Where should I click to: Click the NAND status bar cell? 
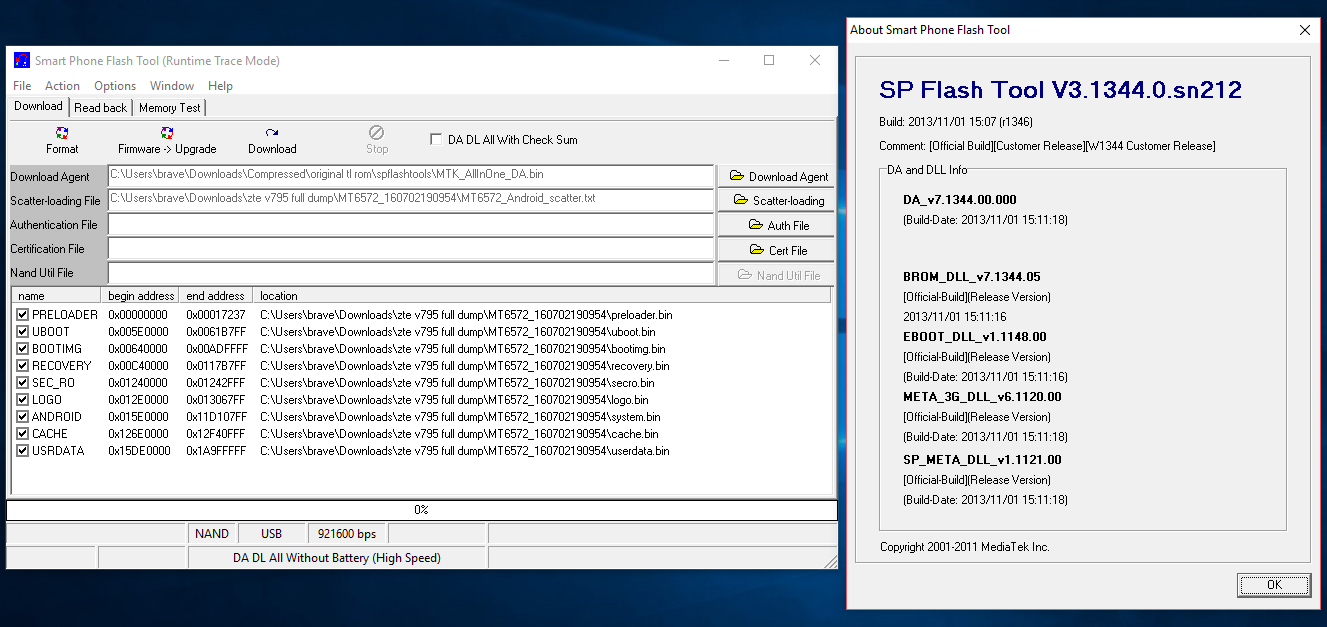point(212,534)
